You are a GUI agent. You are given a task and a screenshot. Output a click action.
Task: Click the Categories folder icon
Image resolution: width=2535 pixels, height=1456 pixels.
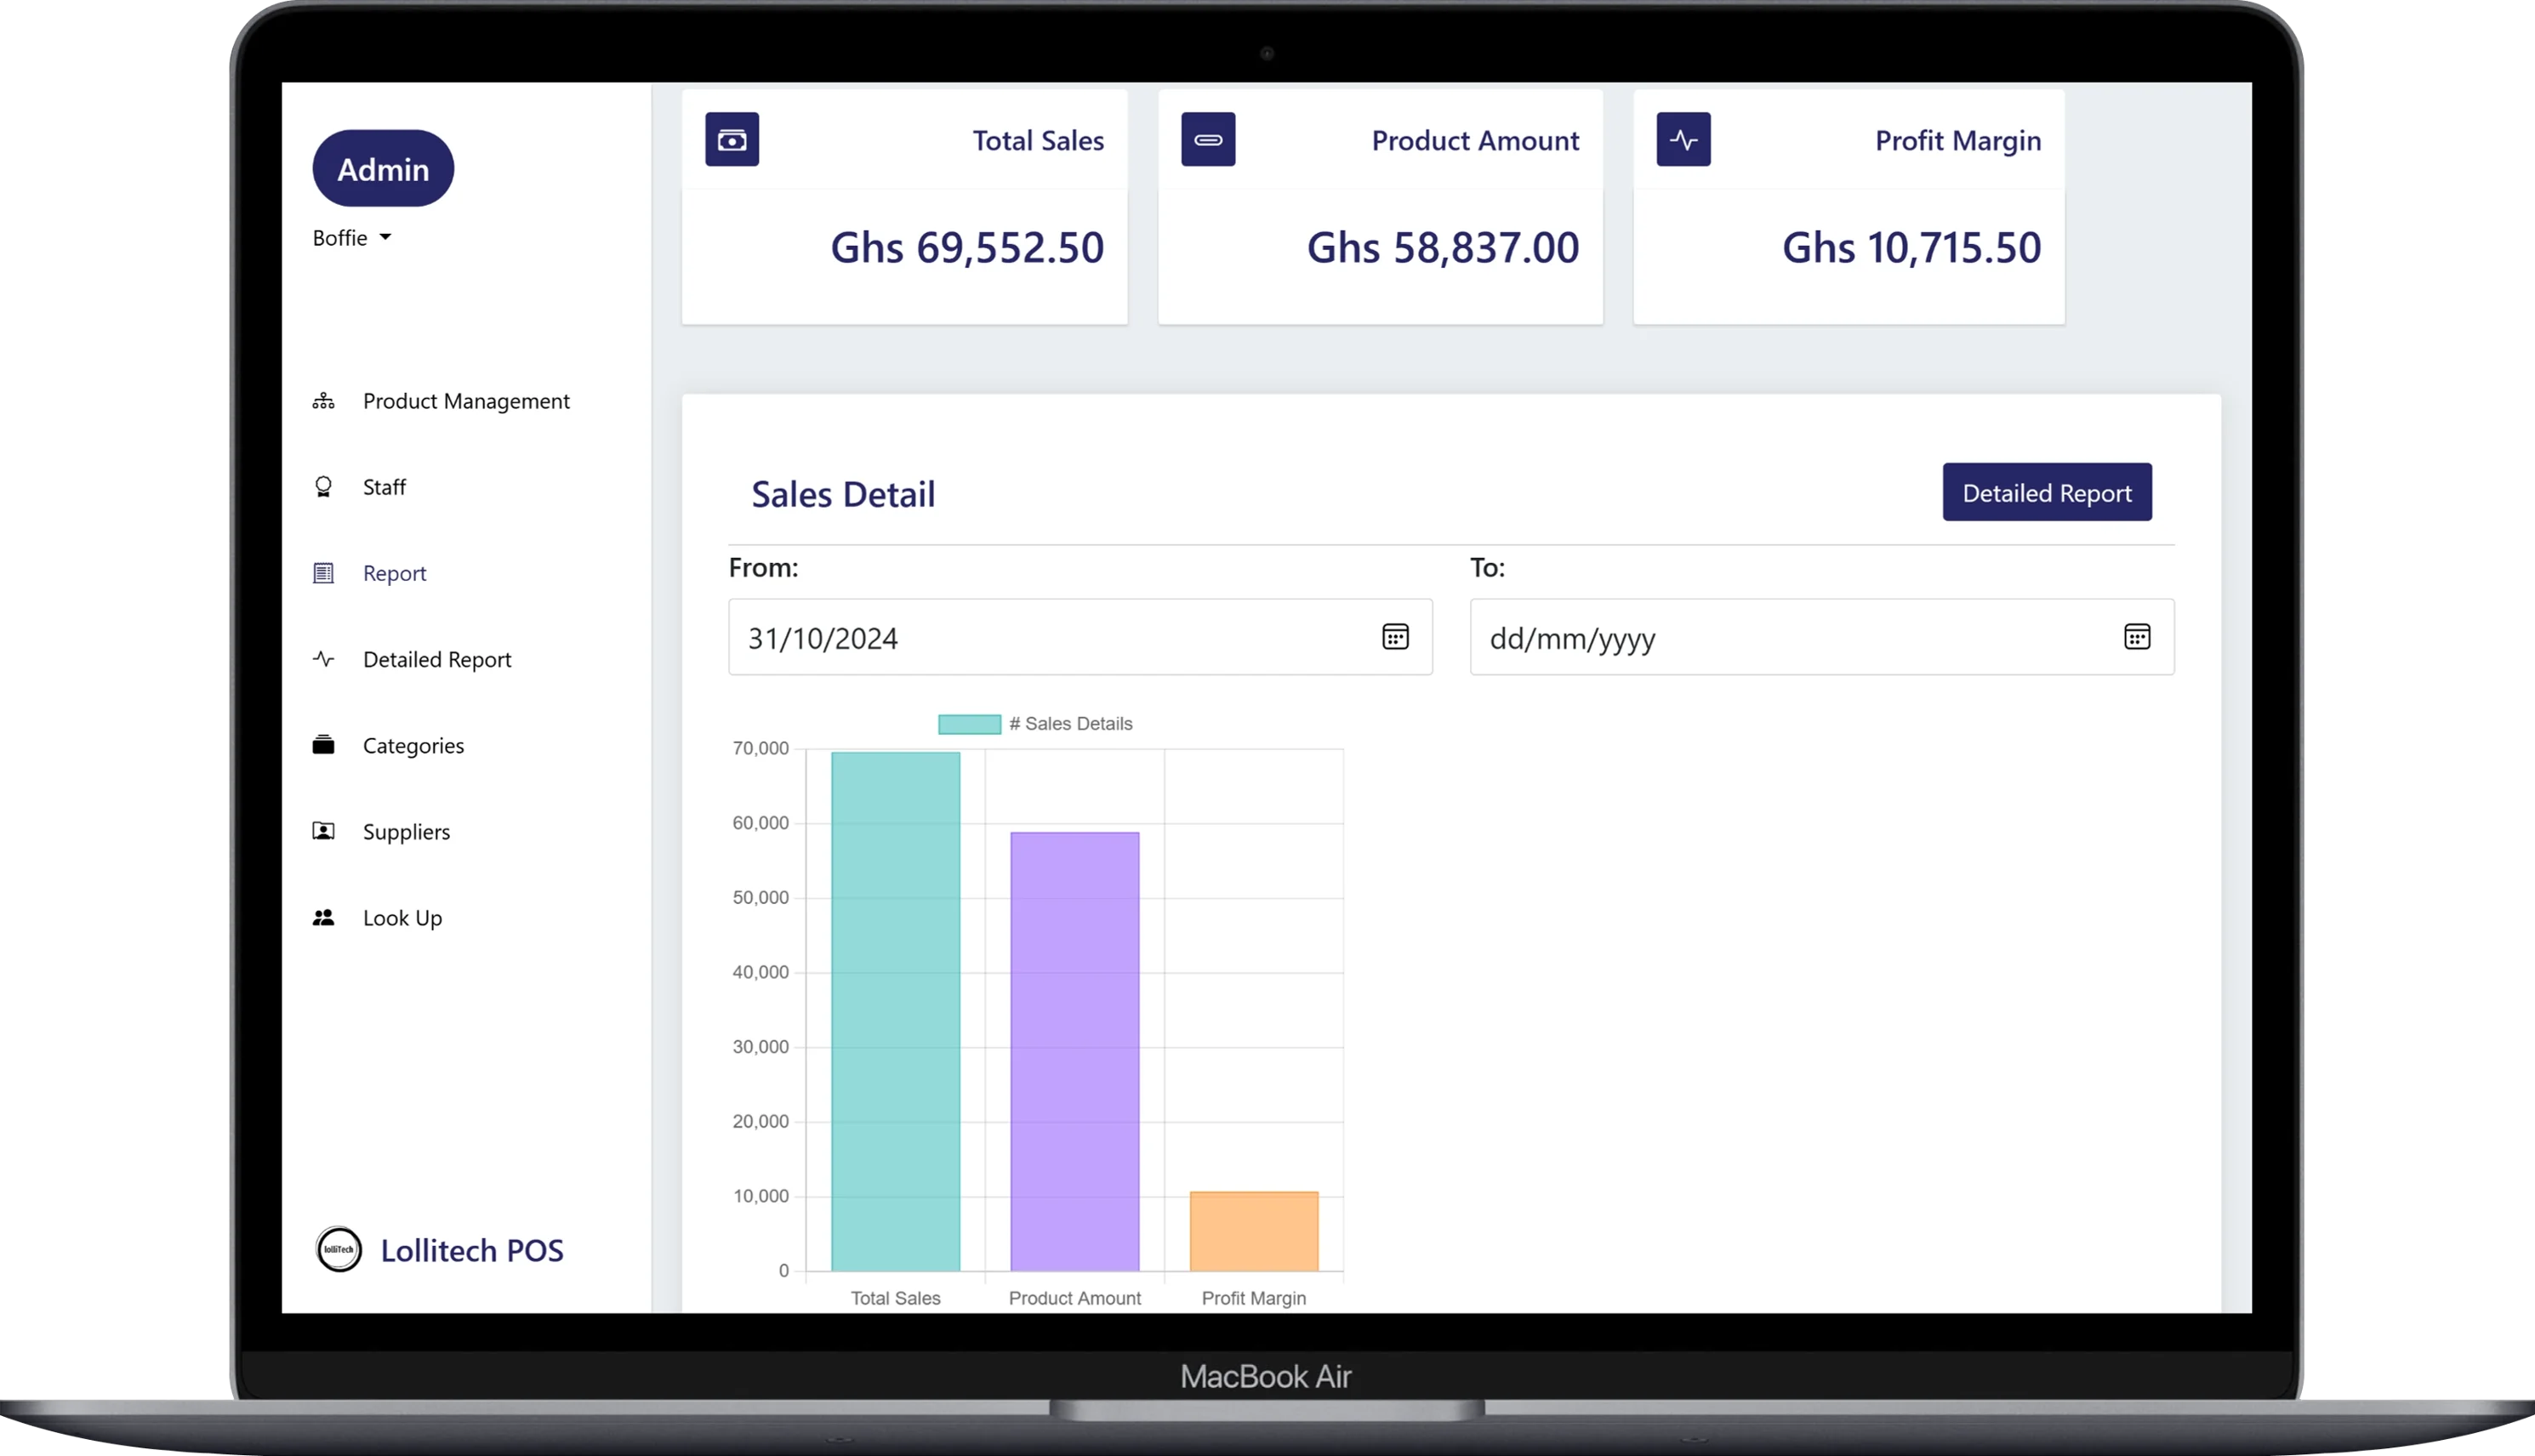click(323, 745)
